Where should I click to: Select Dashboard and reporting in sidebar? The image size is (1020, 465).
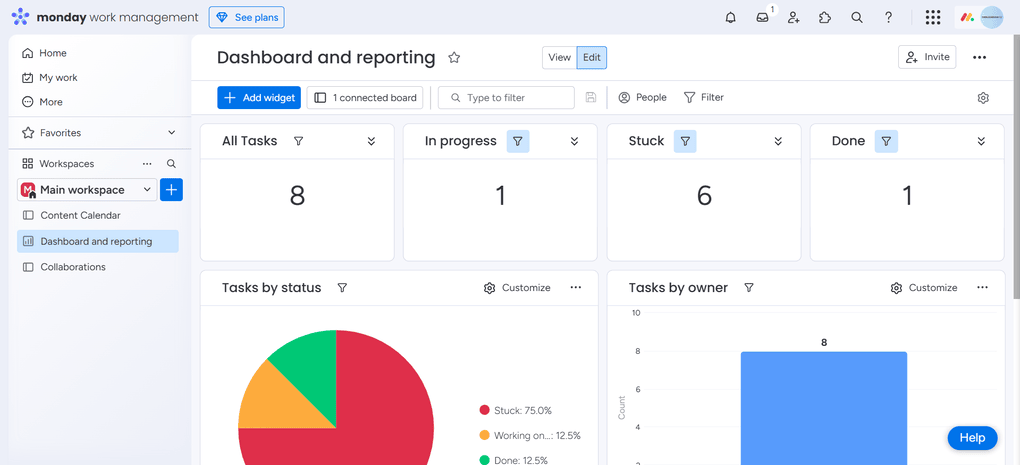98,241
